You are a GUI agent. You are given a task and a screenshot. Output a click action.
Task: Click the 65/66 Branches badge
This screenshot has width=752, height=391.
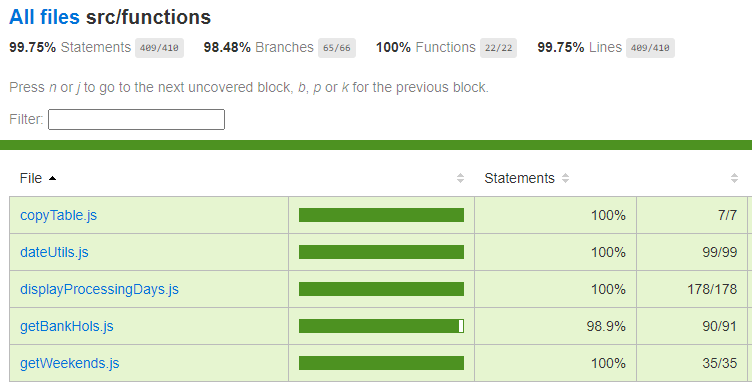(x=337, y=48)
